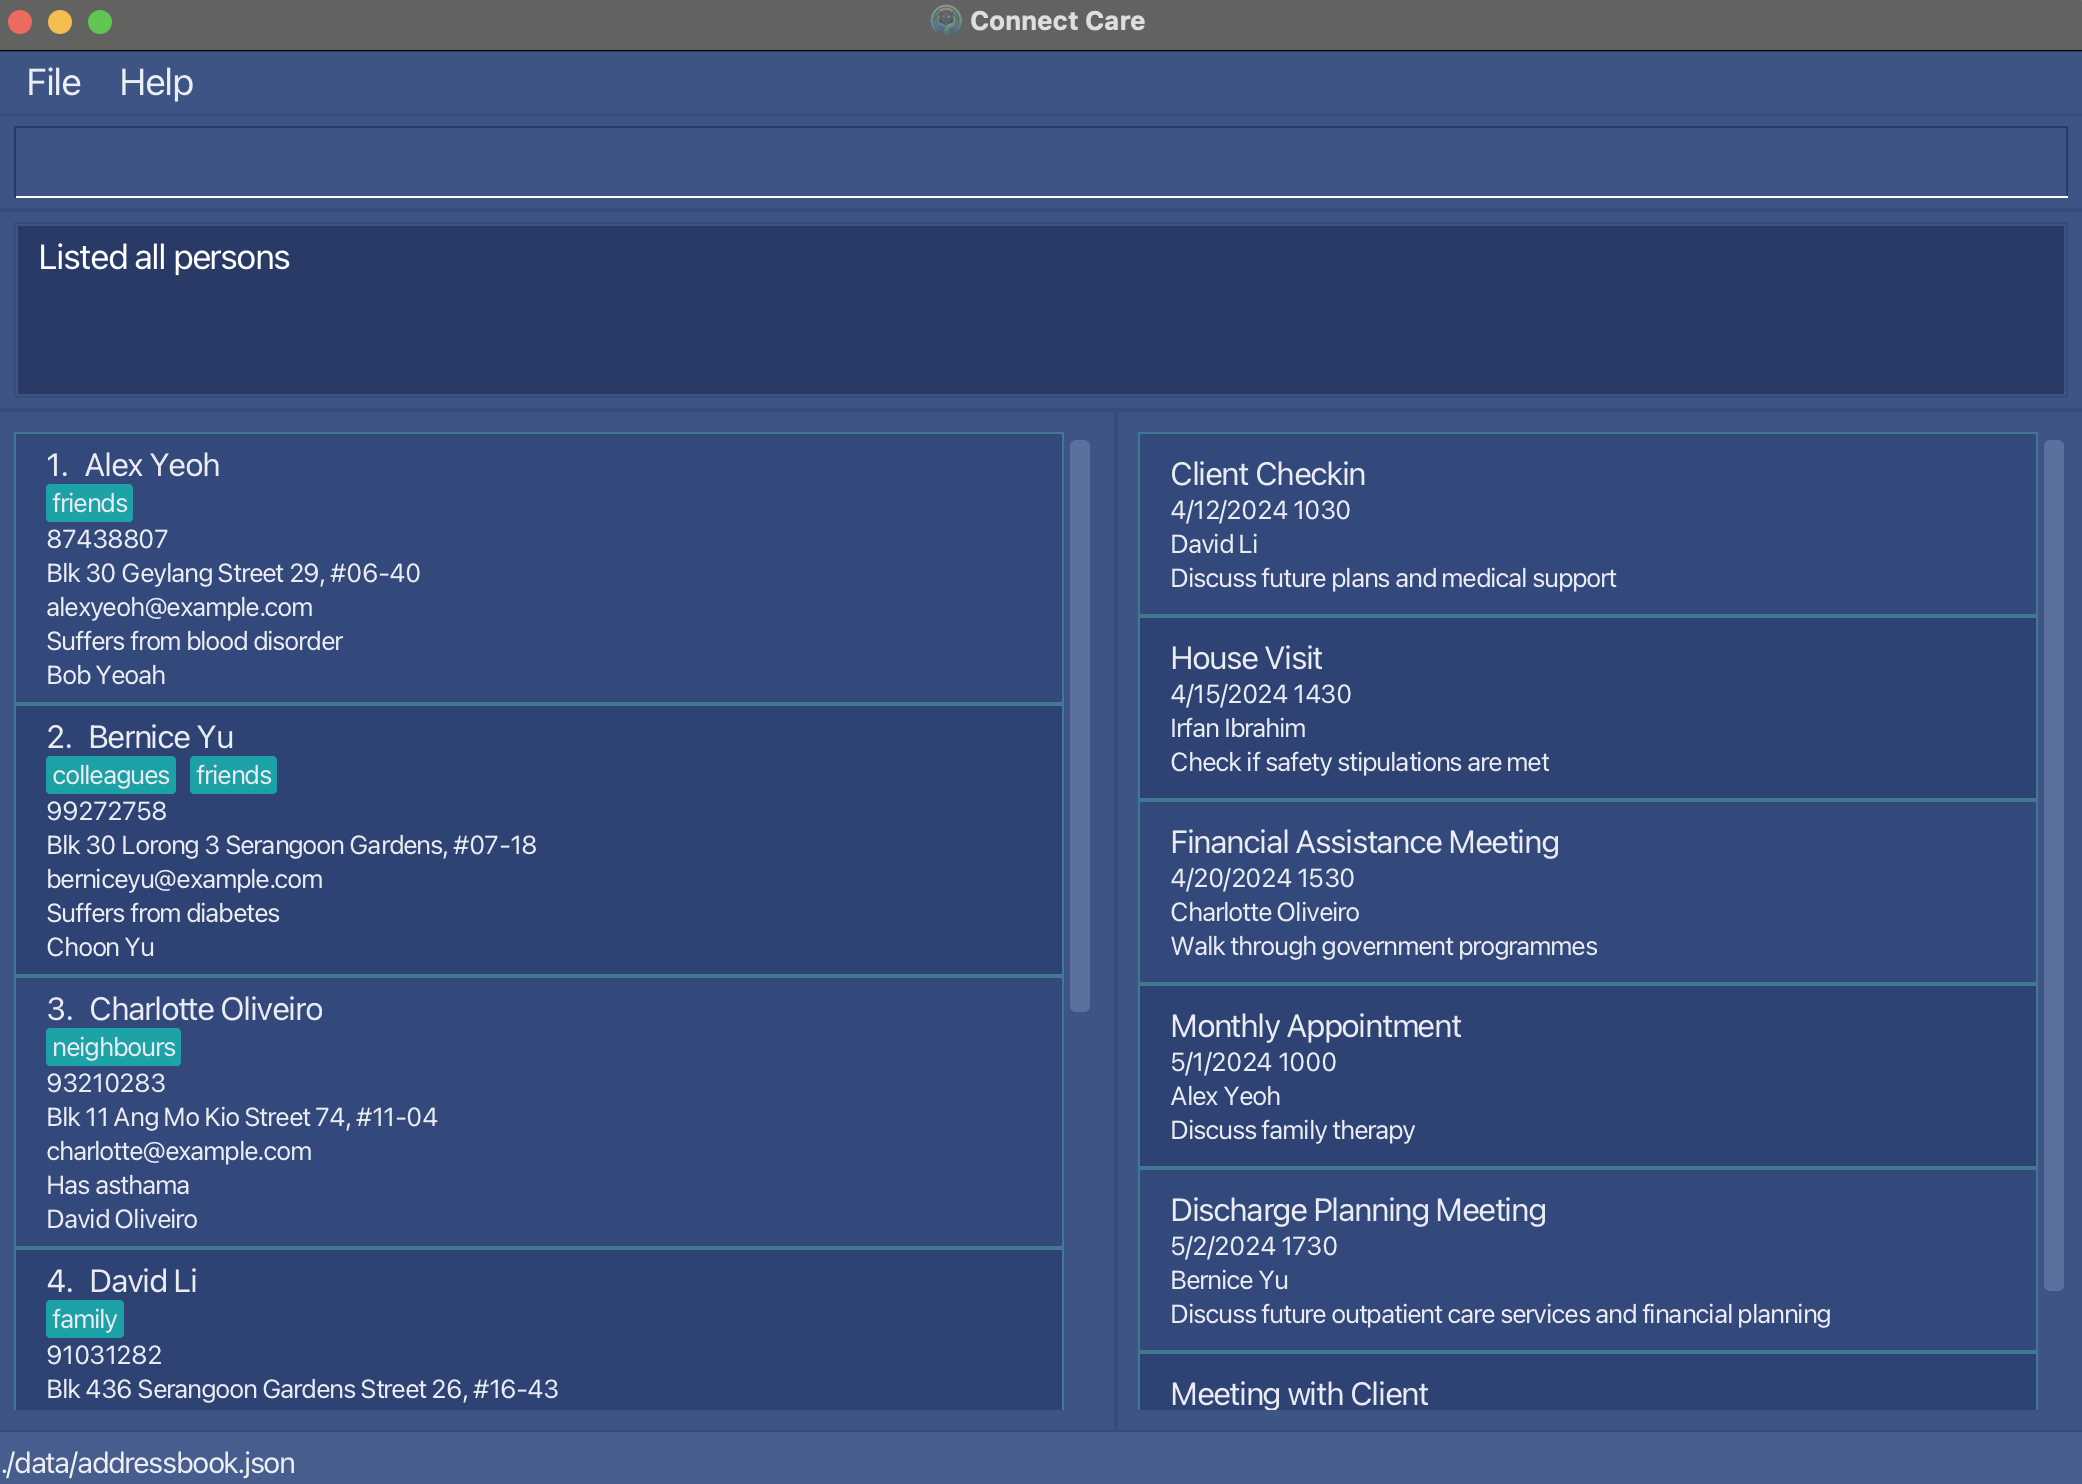
Task: Click the ./data/addressbook.json status bar path
Action: point(148,1464)
